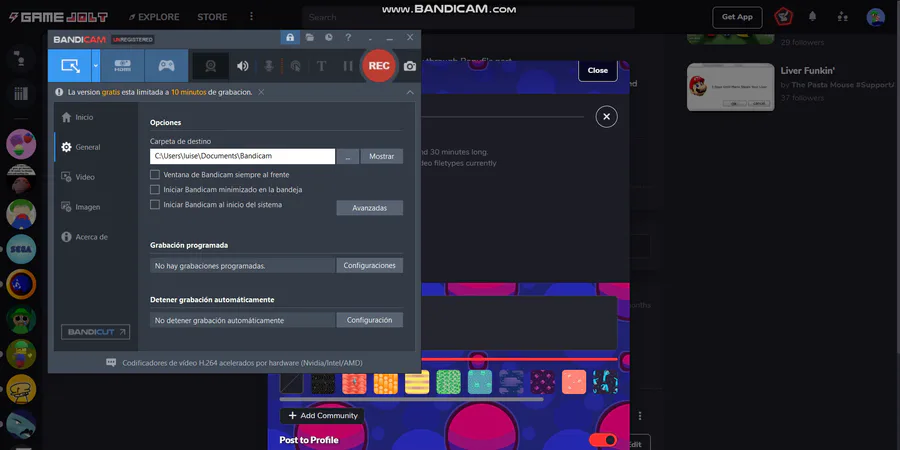The height and width of the screenshot is (450, 900).
Task: Open the vertical three-dot post options menu
Action: point(640,416)
